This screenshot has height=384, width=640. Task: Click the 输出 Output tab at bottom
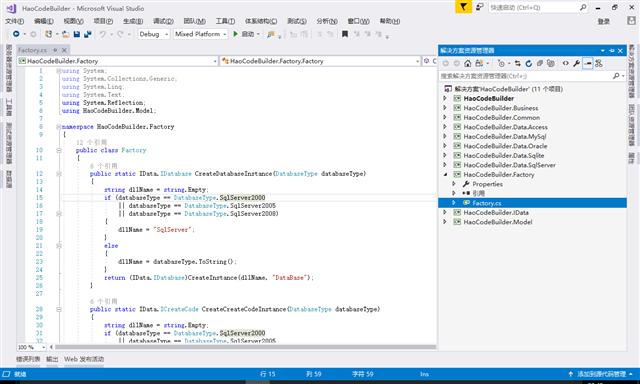pyautogui.click(x=52, y=359)
